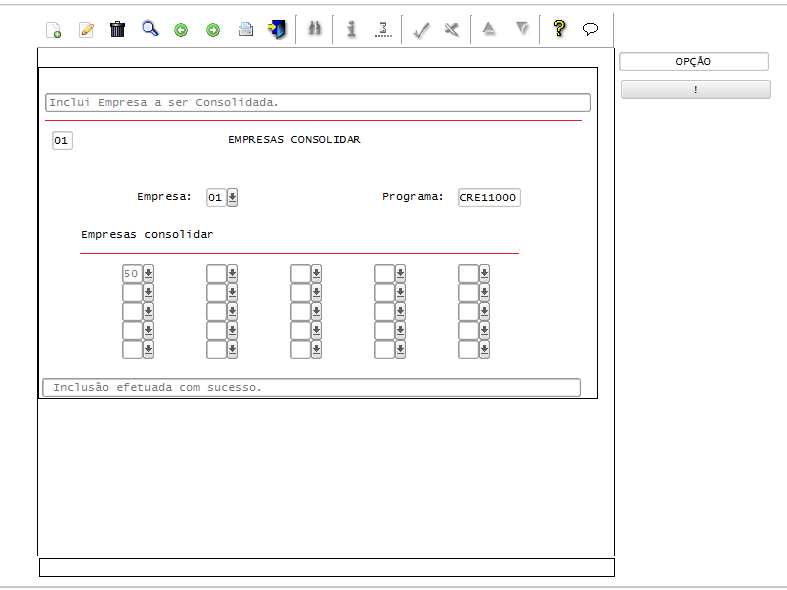Click the 'Inclui Empresa a ser Consolidada.' field
Image resolution: width=787 pixels, height=590 pixels.
coord(318,102)
